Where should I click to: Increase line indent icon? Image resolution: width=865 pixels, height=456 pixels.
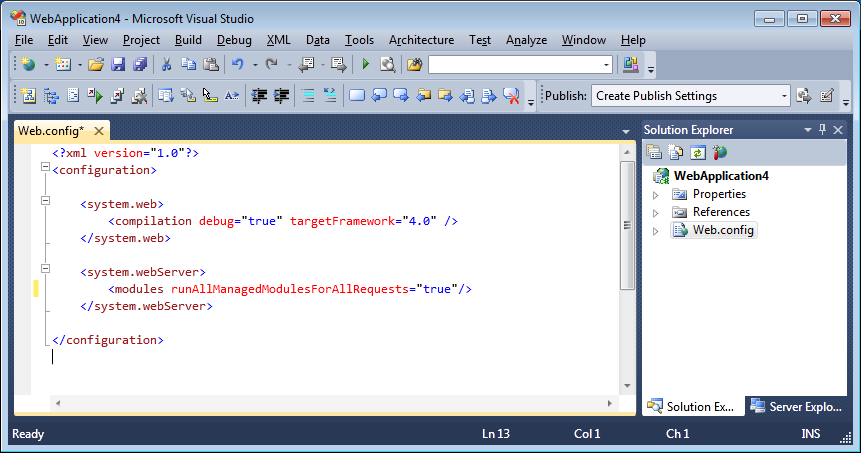point(281,96)
